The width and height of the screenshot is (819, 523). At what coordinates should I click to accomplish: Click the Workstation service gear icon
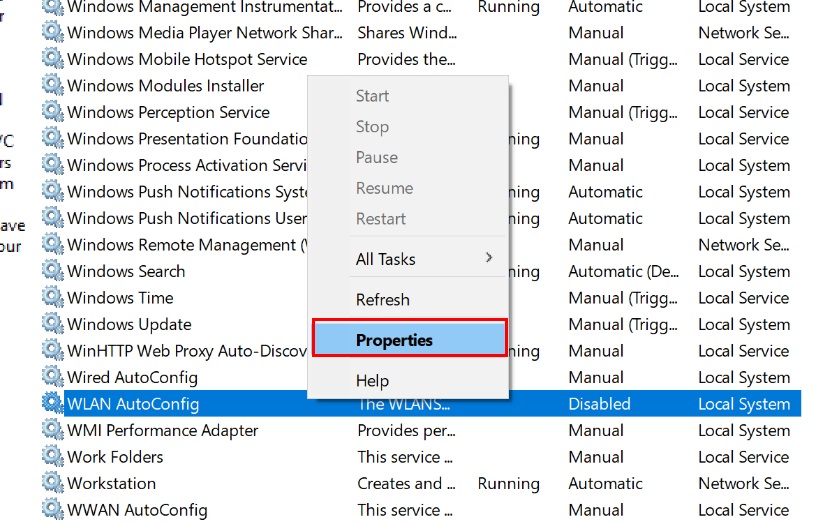click(x=52, y=483)
